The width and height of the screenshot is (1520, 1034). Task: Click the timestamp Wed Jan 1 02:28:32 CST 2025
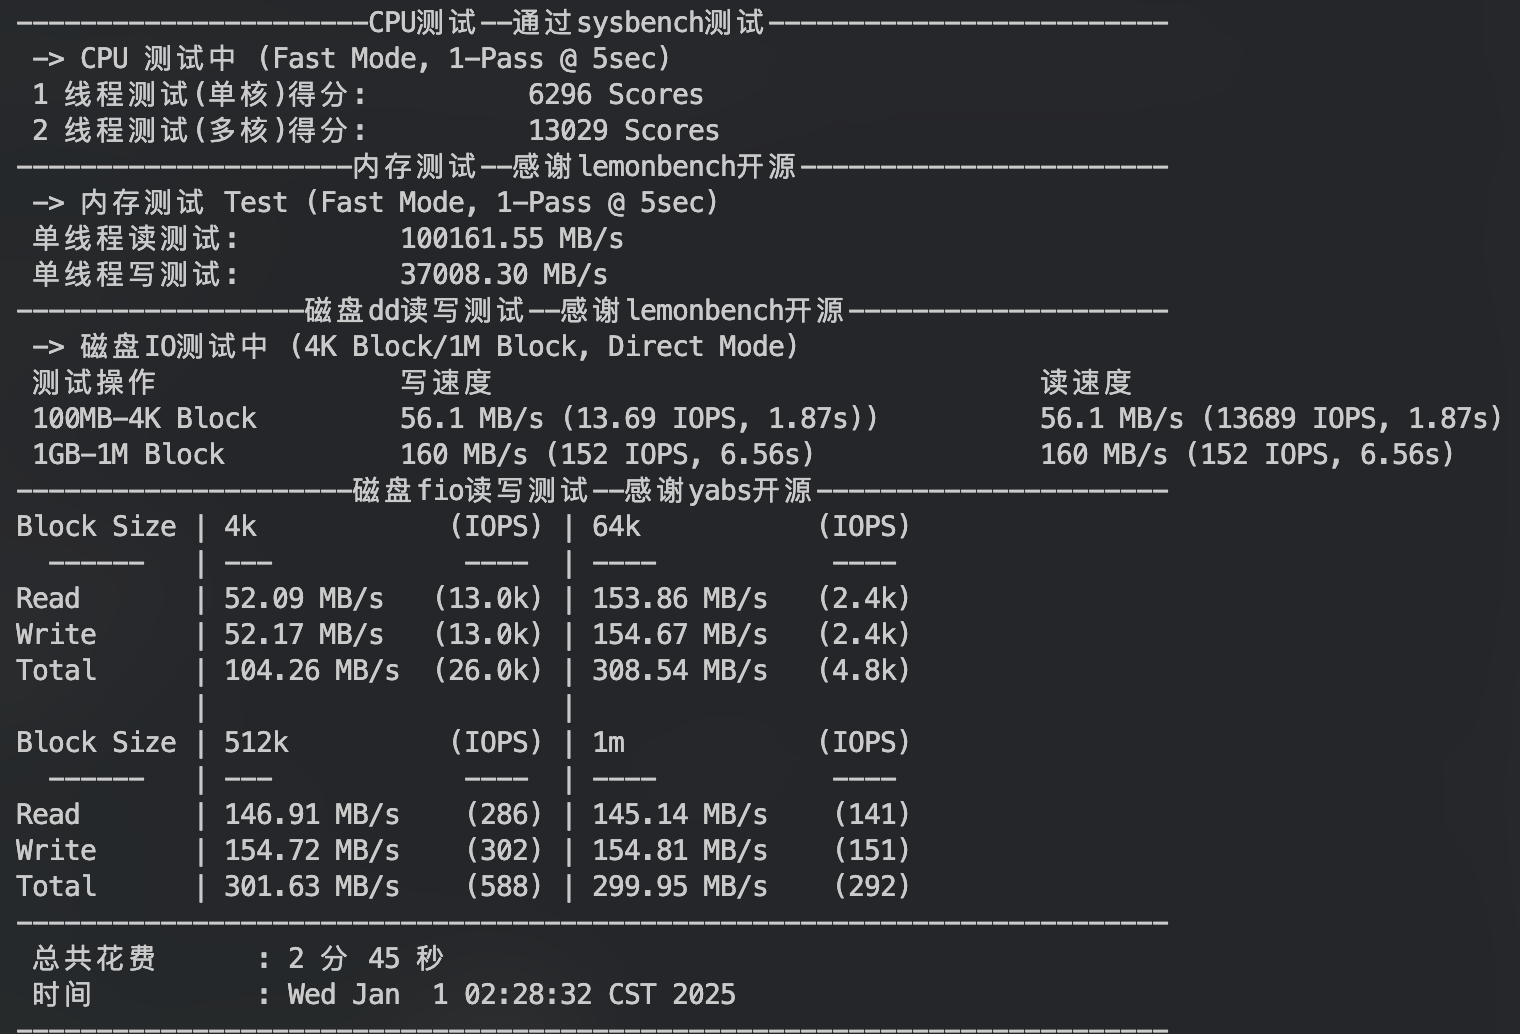(x=512, y=995)
